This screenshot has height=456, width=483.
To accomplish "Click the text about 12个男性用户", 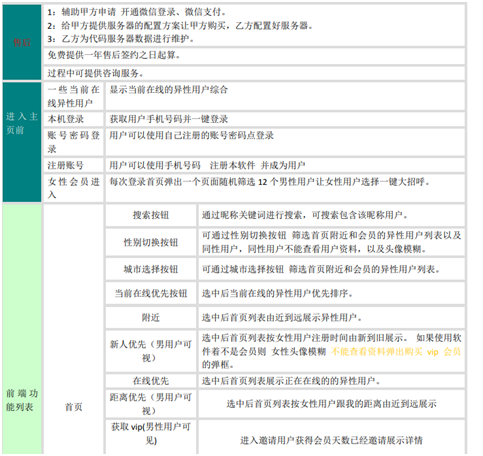I will point(270,182).
